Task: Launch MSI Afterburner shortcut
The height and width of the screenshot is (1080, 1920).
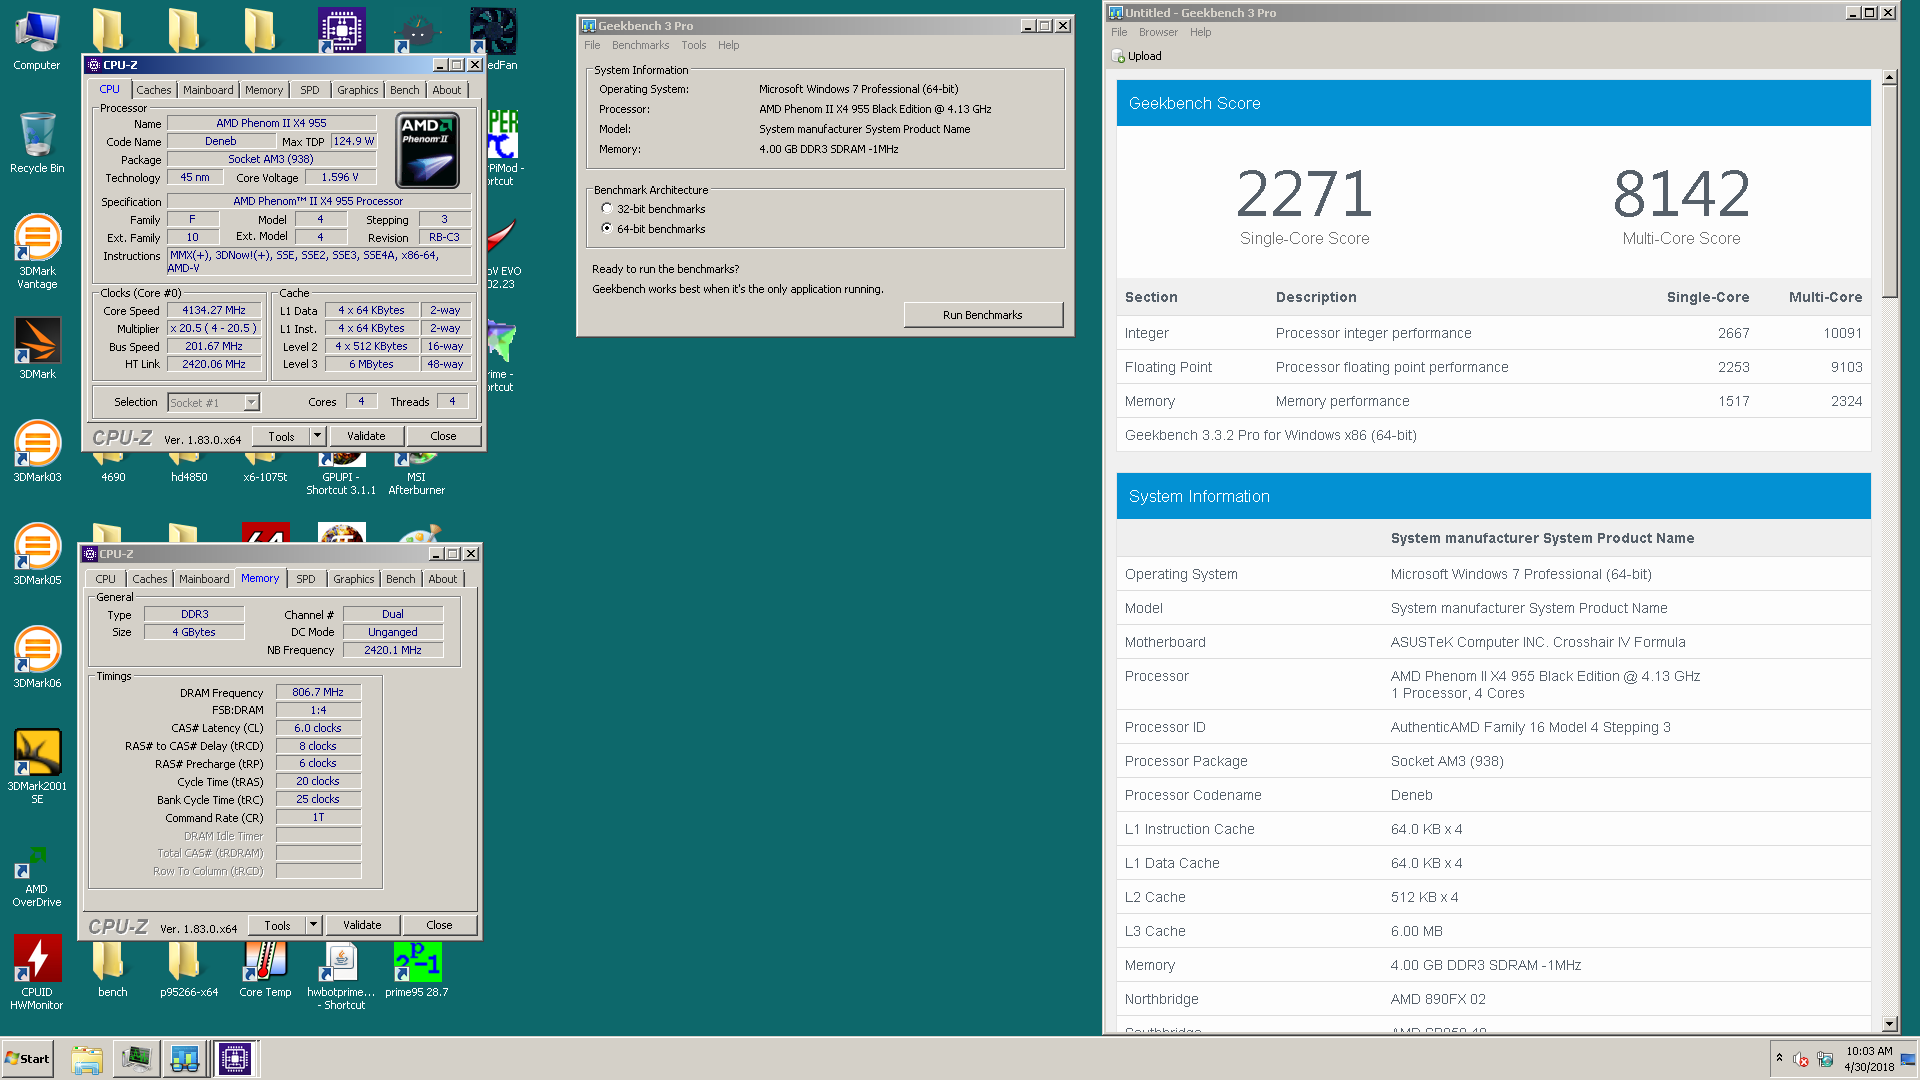Action: [x=416, y=472]
